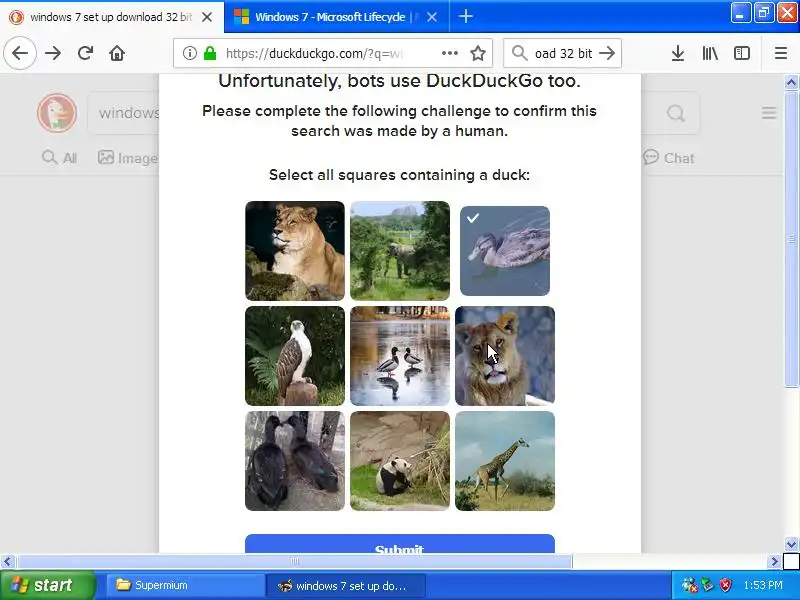The image size is (800, 600).
Task: Close the Windows 7 Microsoft Lifecycle tab
Action: coord(432,17)
